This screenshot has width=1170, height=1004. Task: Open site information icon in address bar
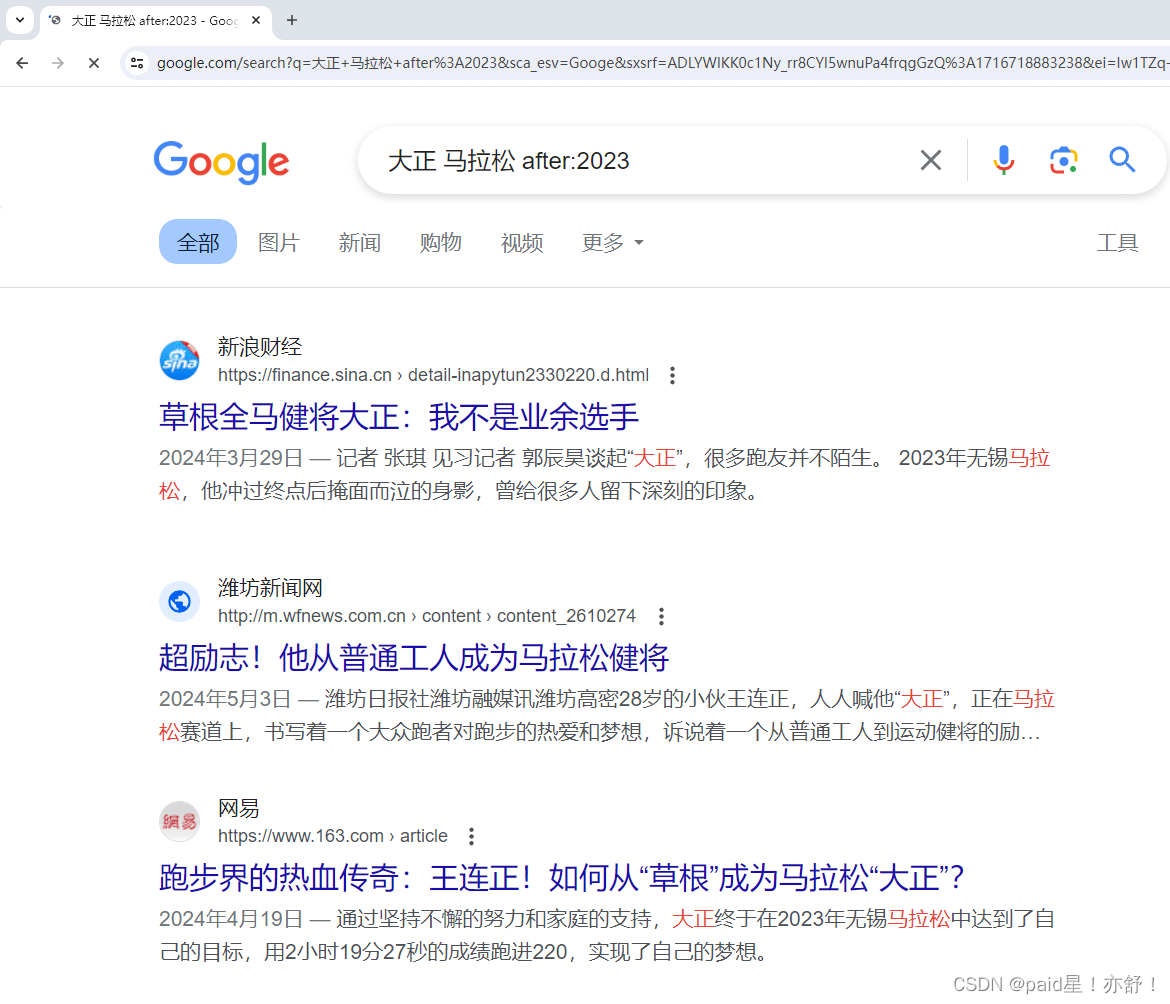point(137,63)
